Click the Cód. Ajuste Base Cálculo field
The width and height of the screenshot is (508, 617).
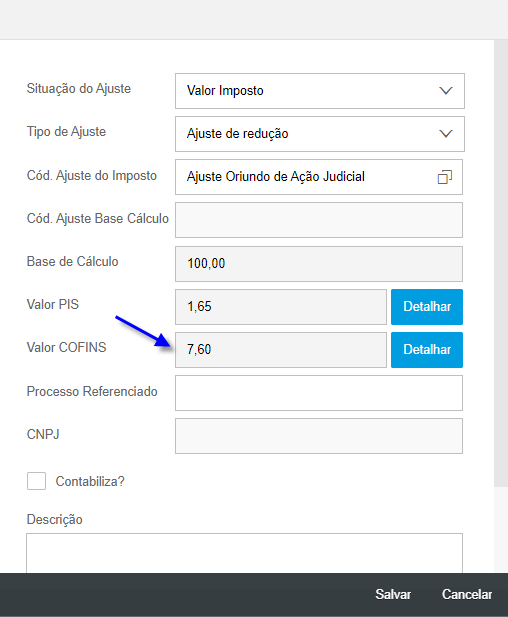[319, 220]
